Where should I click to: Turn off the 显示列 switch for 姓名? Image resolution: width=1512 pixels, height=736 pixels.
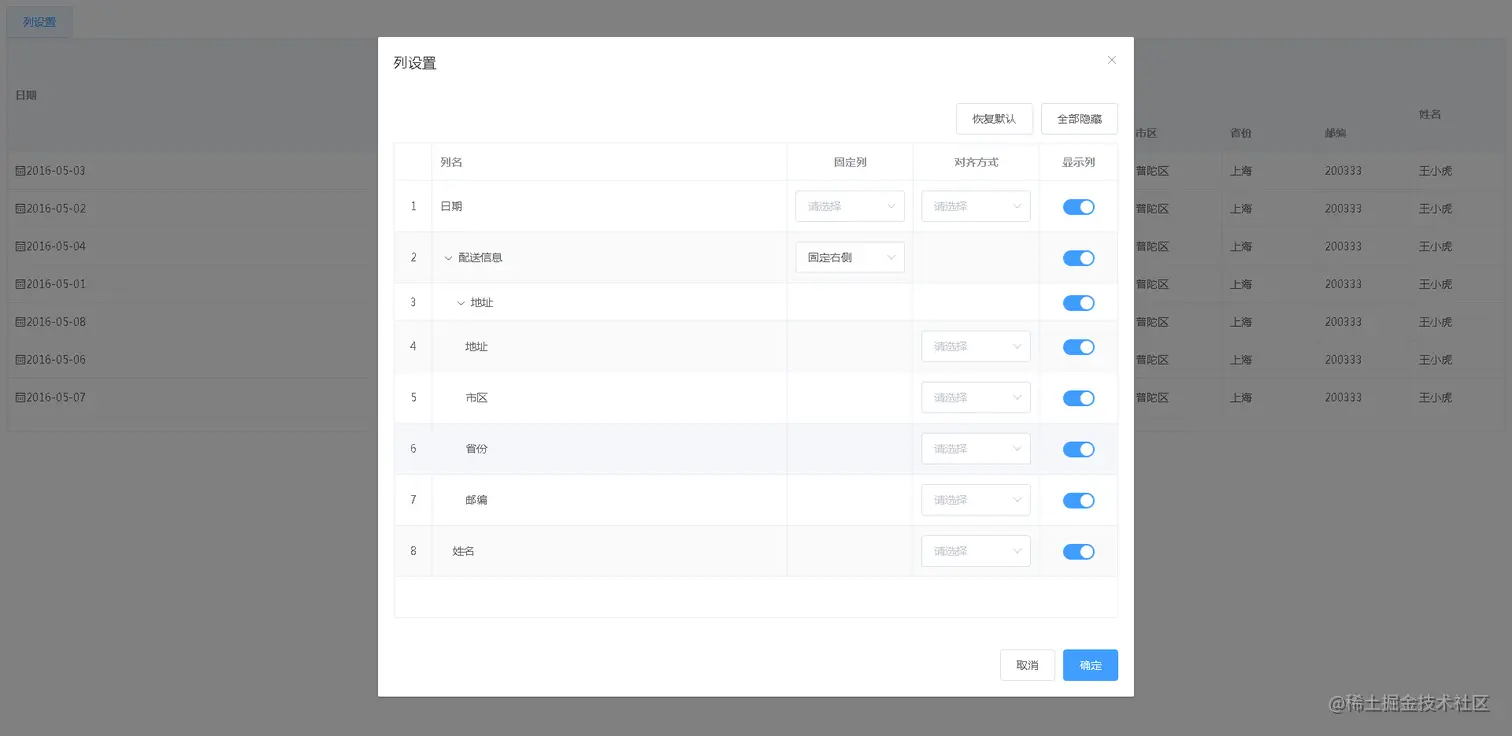click(1078, 551)
